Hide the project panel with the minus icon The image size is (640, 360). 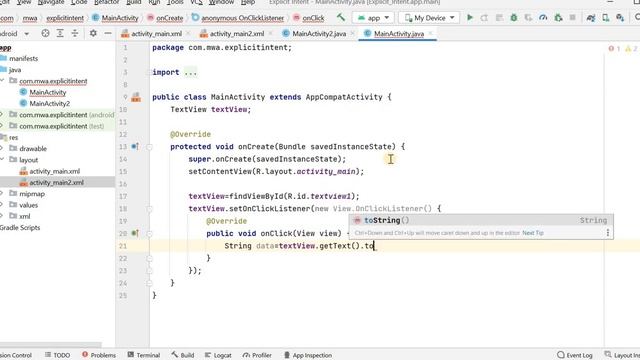pyautogui.click(x=108, y=33)
